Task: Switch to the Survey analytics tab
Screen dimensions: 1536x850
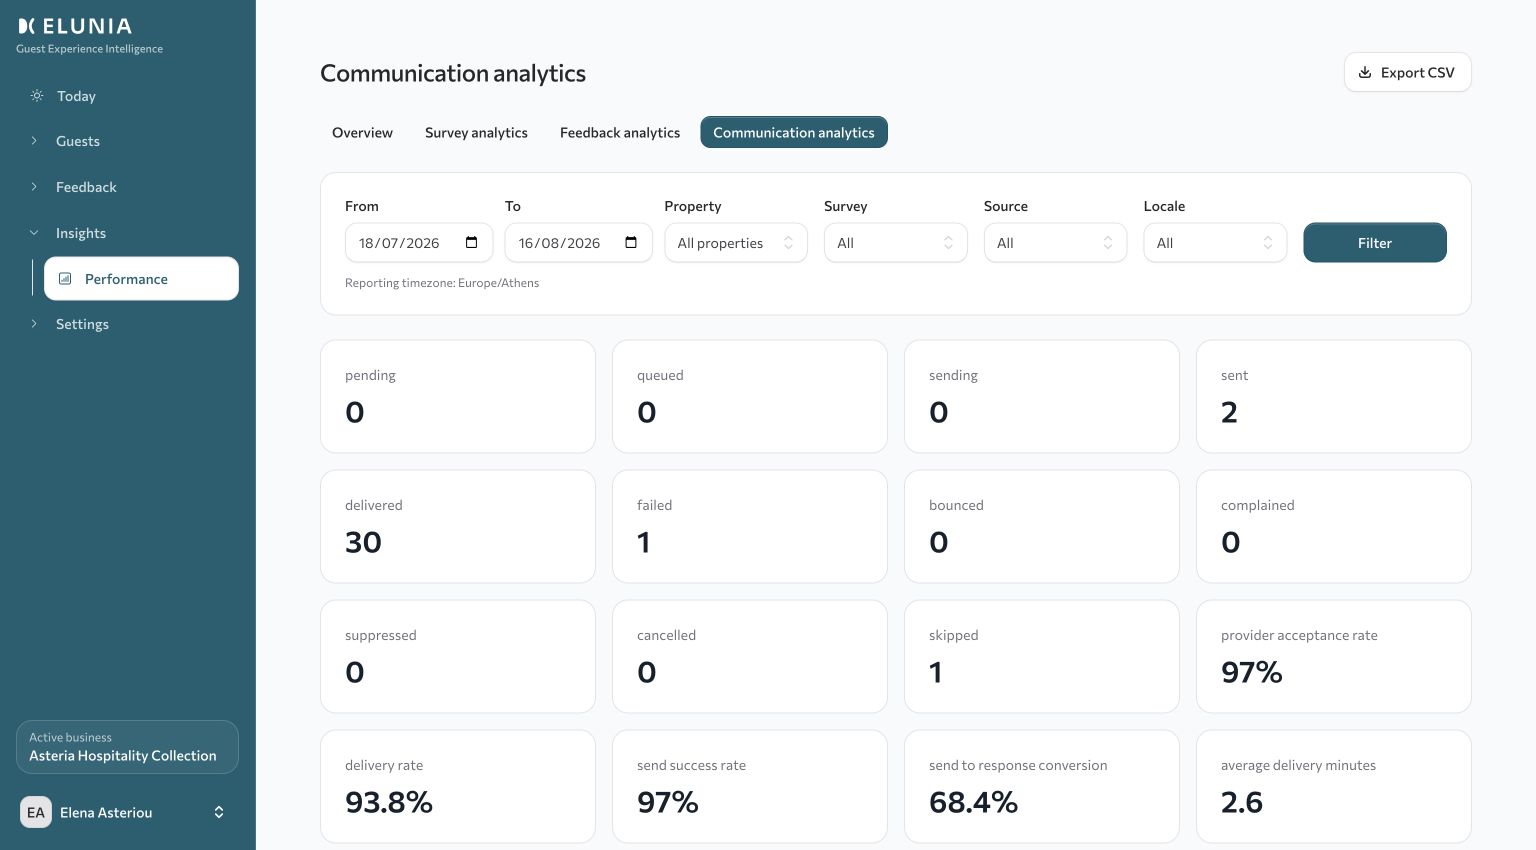Action: (476, 132)
